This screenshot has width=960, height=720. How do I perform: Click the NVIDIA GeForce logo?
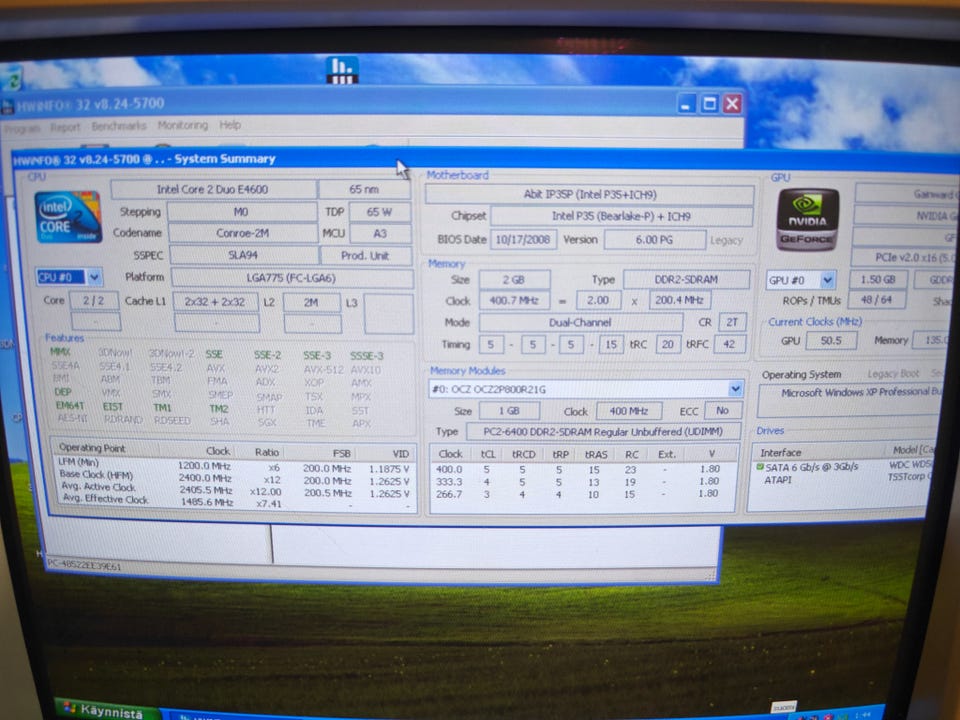click(x=808, y=219)
